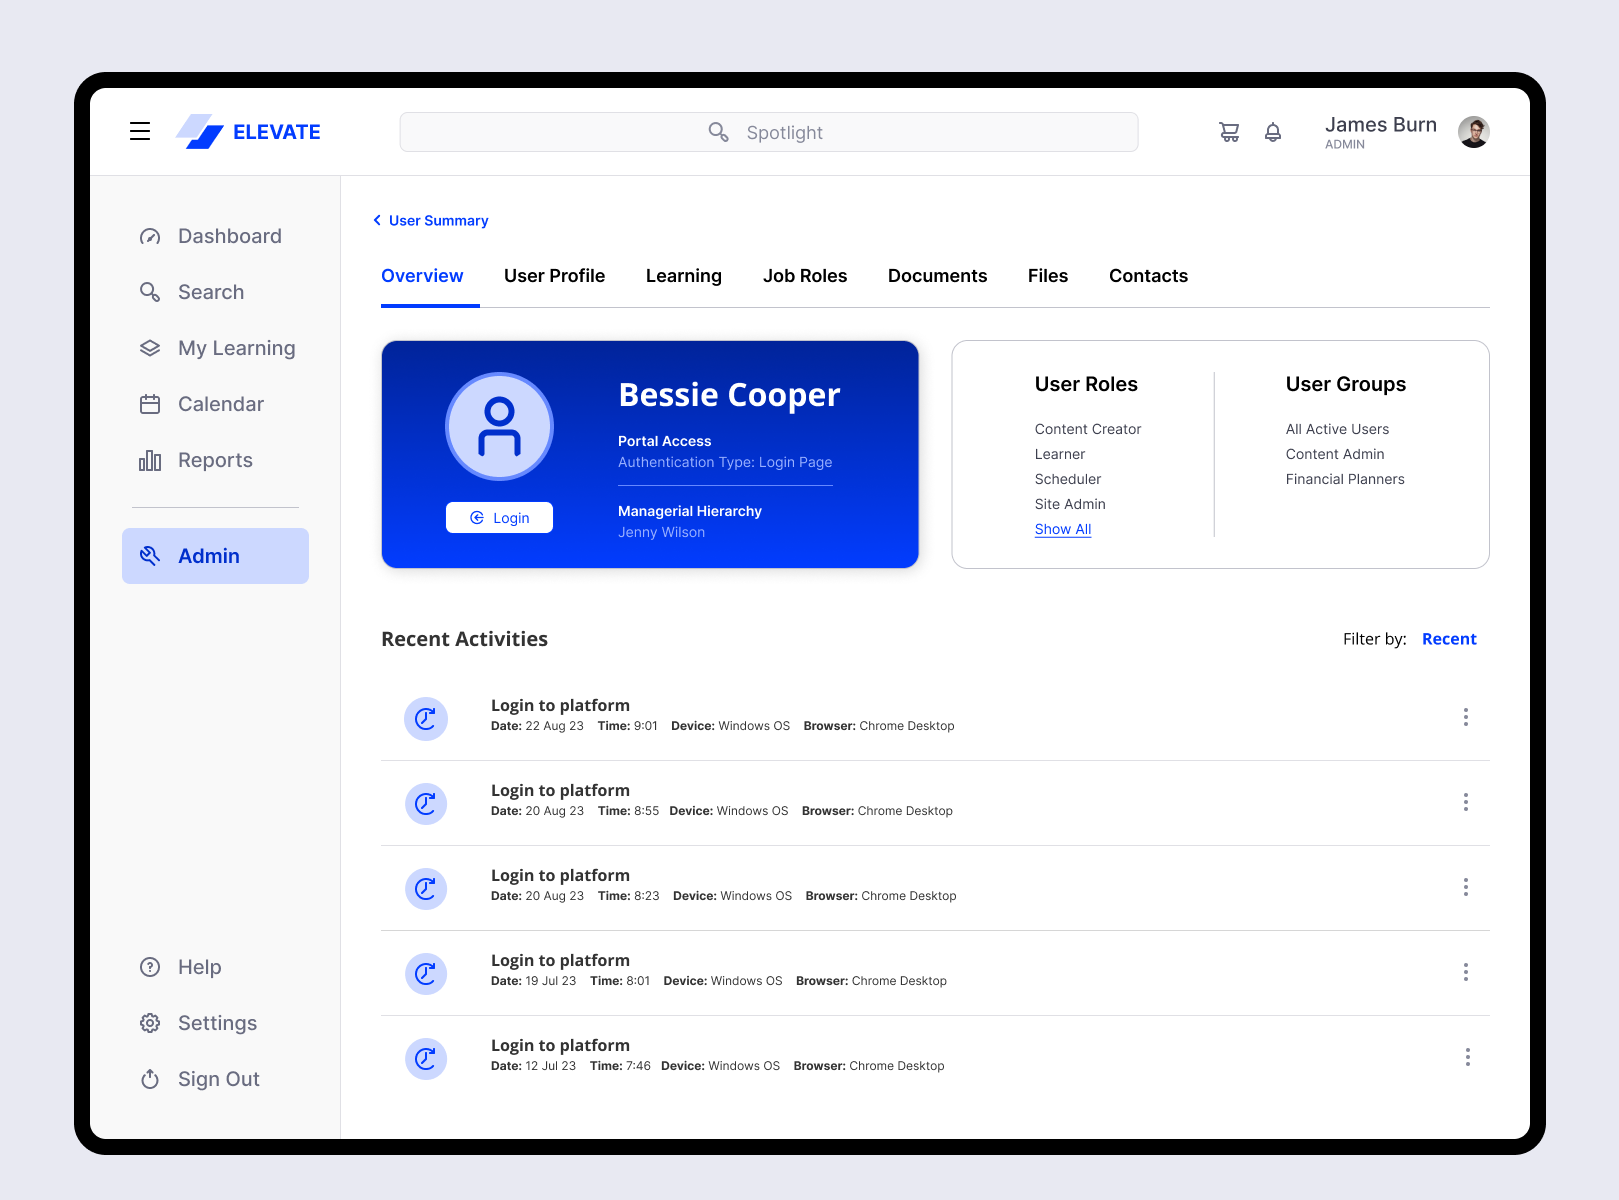Click the Login button on Bessie Cooper's card

[x=499, y=517]
